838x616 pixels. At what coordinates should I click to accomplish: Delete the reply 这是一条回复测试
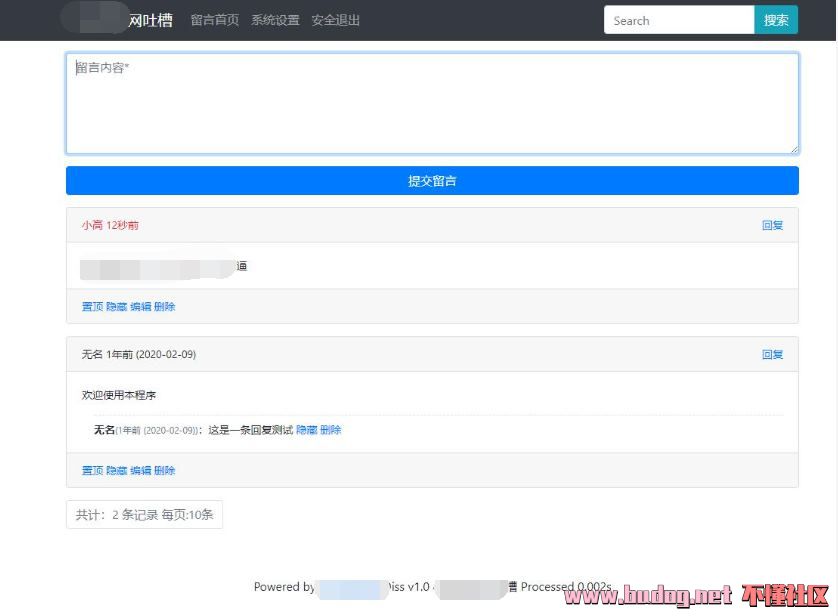click(x=331, y=430)
